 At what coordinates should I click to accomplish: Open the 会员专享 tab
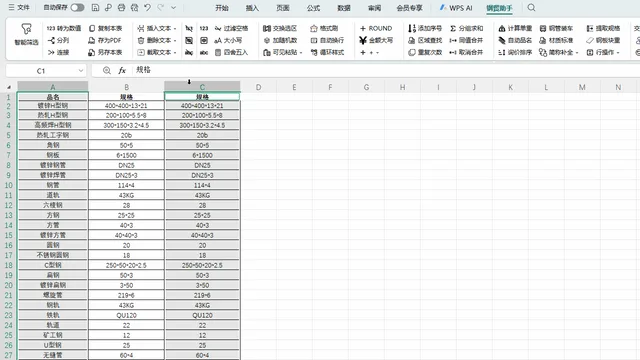click(x=409, y=8)
